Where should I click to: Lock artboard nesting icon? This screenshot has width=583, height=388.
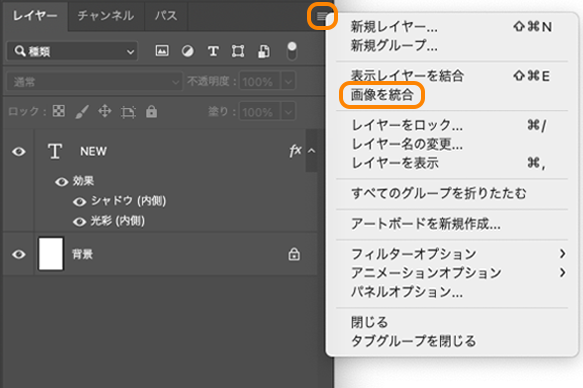tap(128, 111)
